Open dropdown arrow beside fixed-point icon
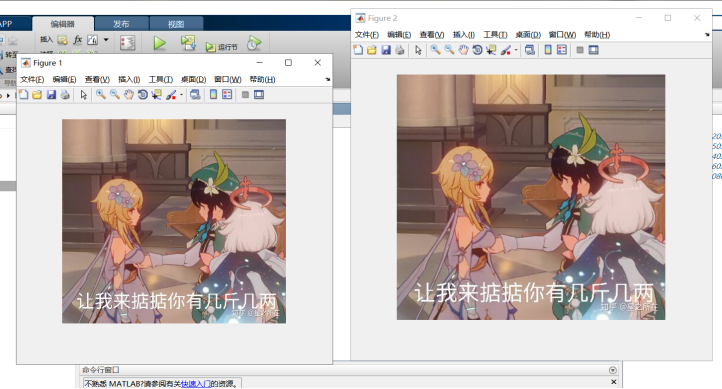722x389 pixels. click(106, 40)
